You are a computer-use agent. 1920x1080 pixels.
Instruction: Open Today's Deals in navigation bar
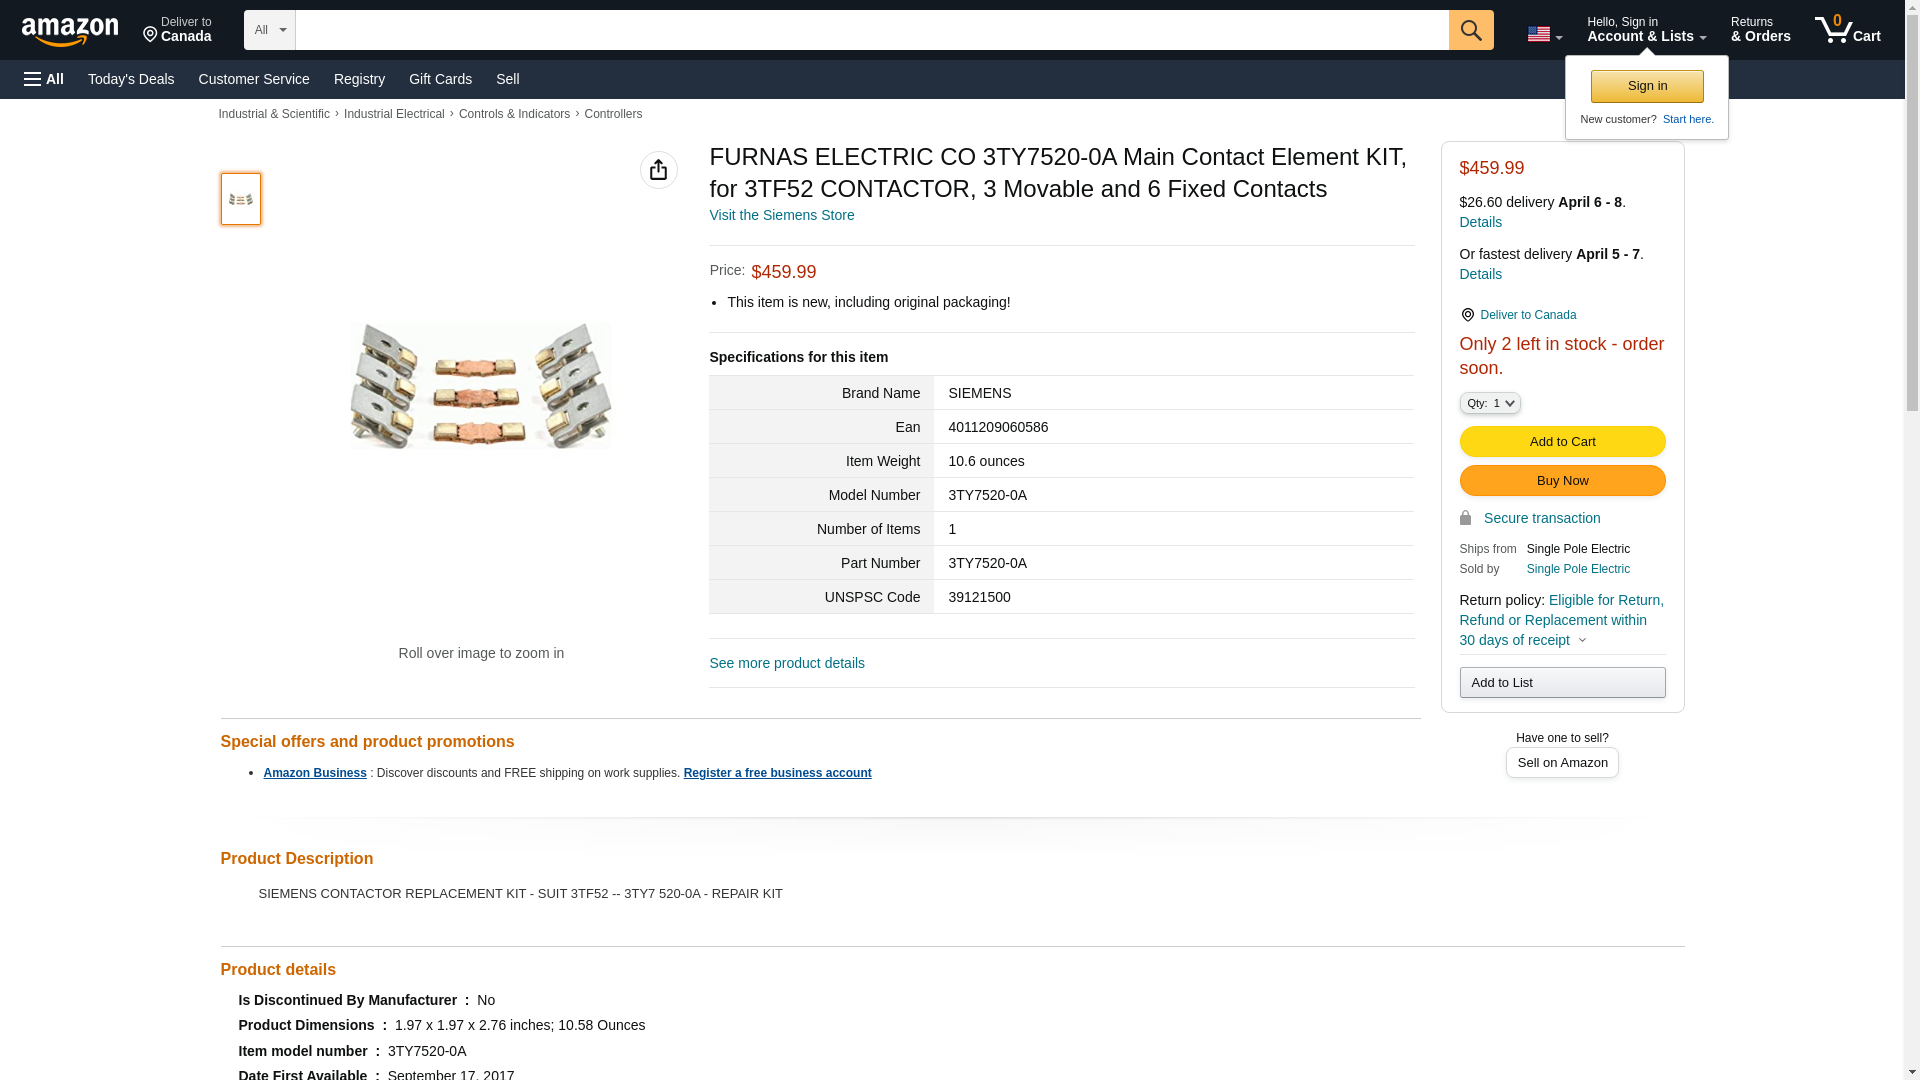click(x=131, y=79)
